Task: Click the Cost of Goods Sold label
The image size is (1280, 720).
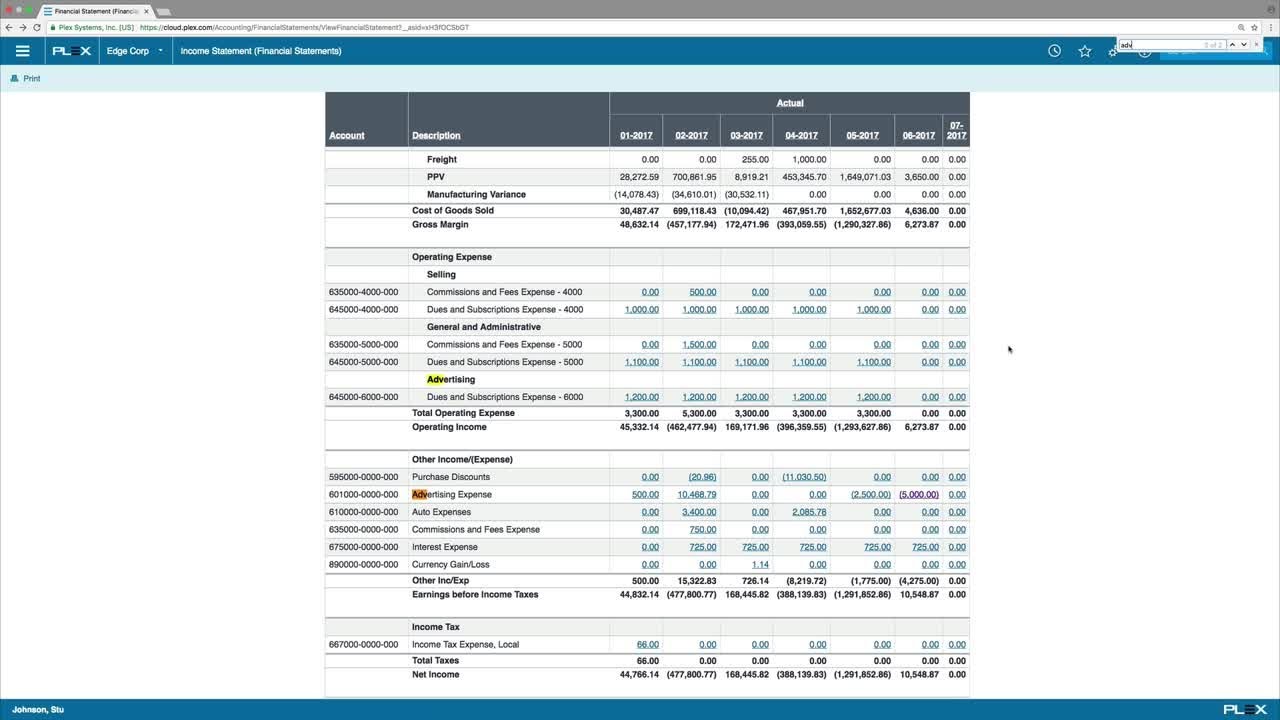Action: [453, 211]
